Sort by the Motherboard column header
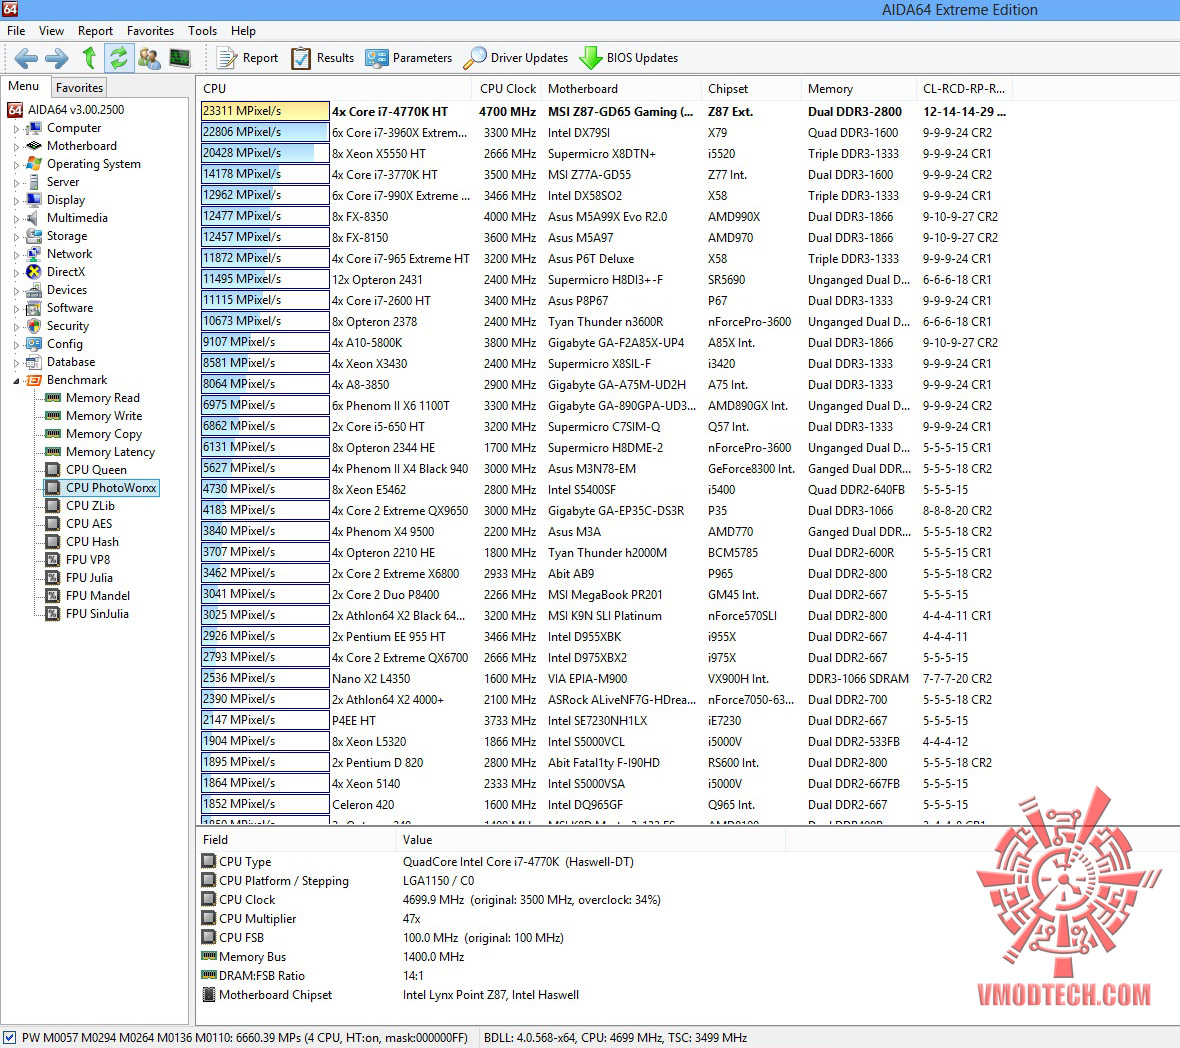The height and width of the screenshot is (1048, 1180). click(x=621, y=89)
